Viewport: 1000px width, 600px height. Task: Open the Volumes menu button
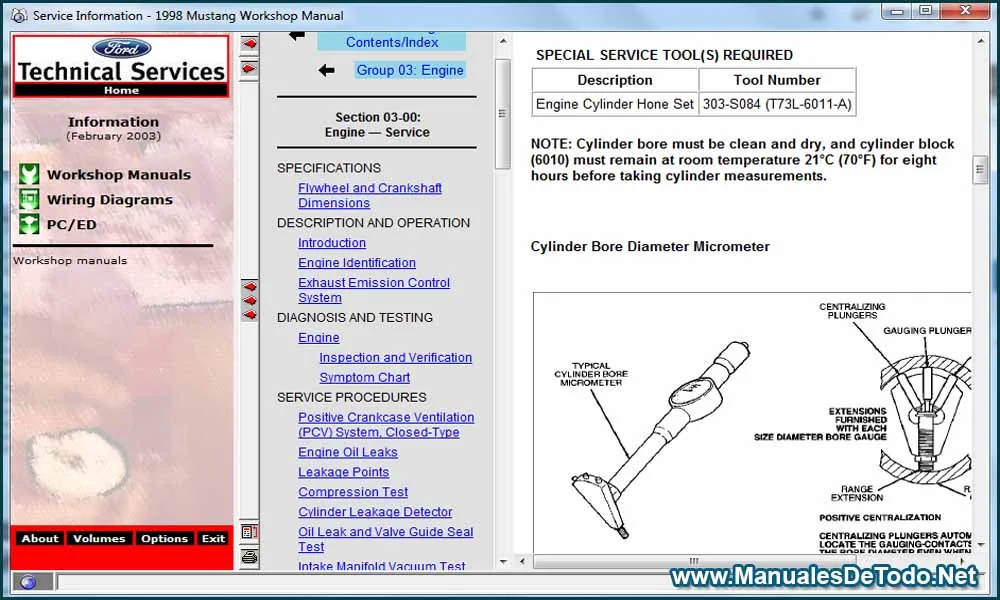coord(99,538)
